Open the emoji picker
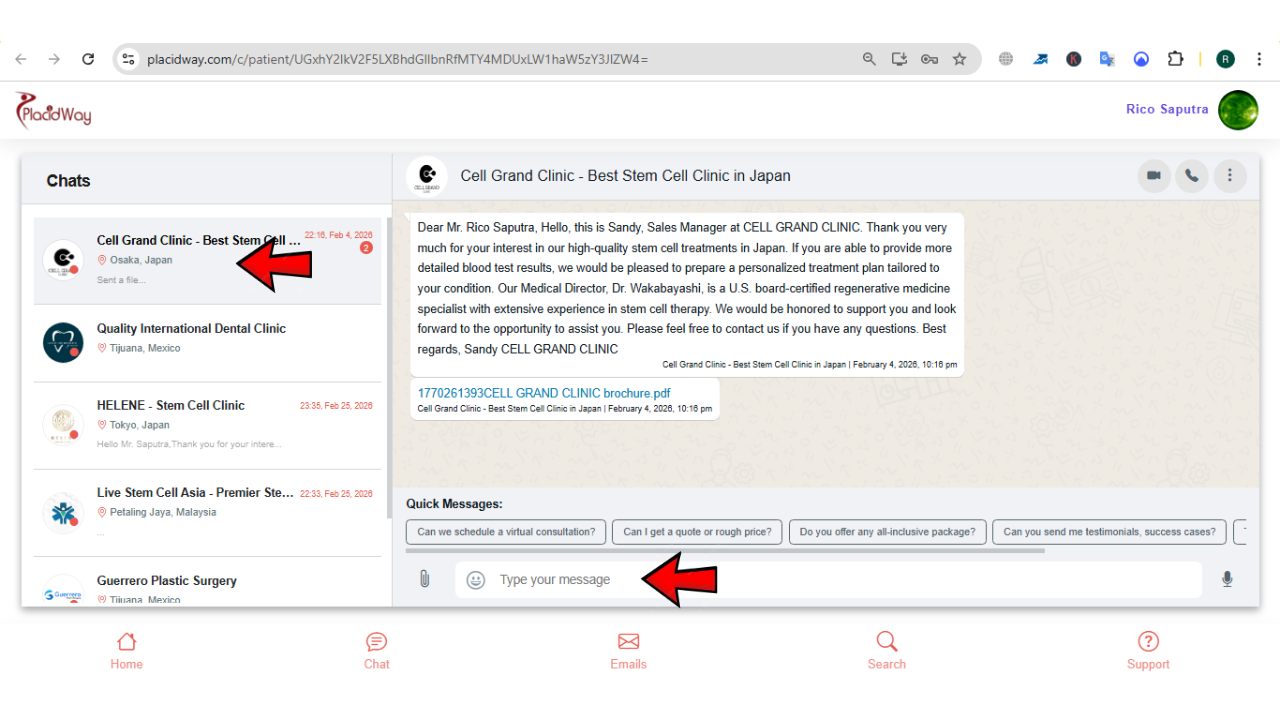 coord(476,580)
